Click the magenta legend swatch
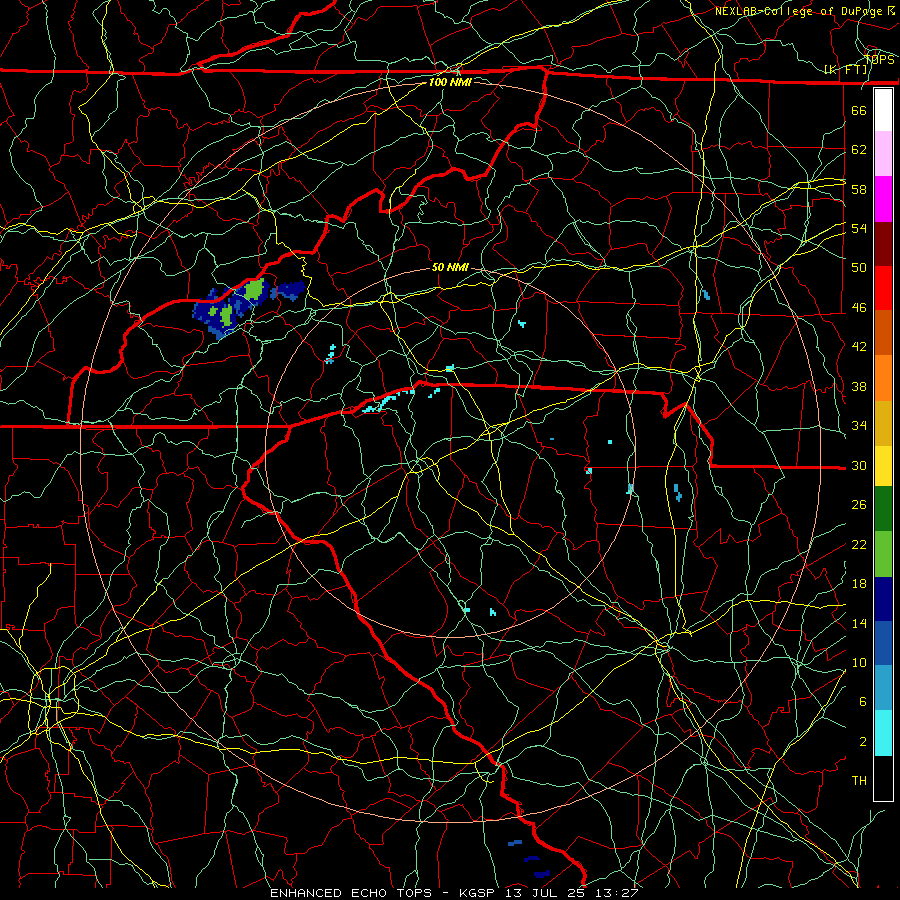 pos(883,199)
